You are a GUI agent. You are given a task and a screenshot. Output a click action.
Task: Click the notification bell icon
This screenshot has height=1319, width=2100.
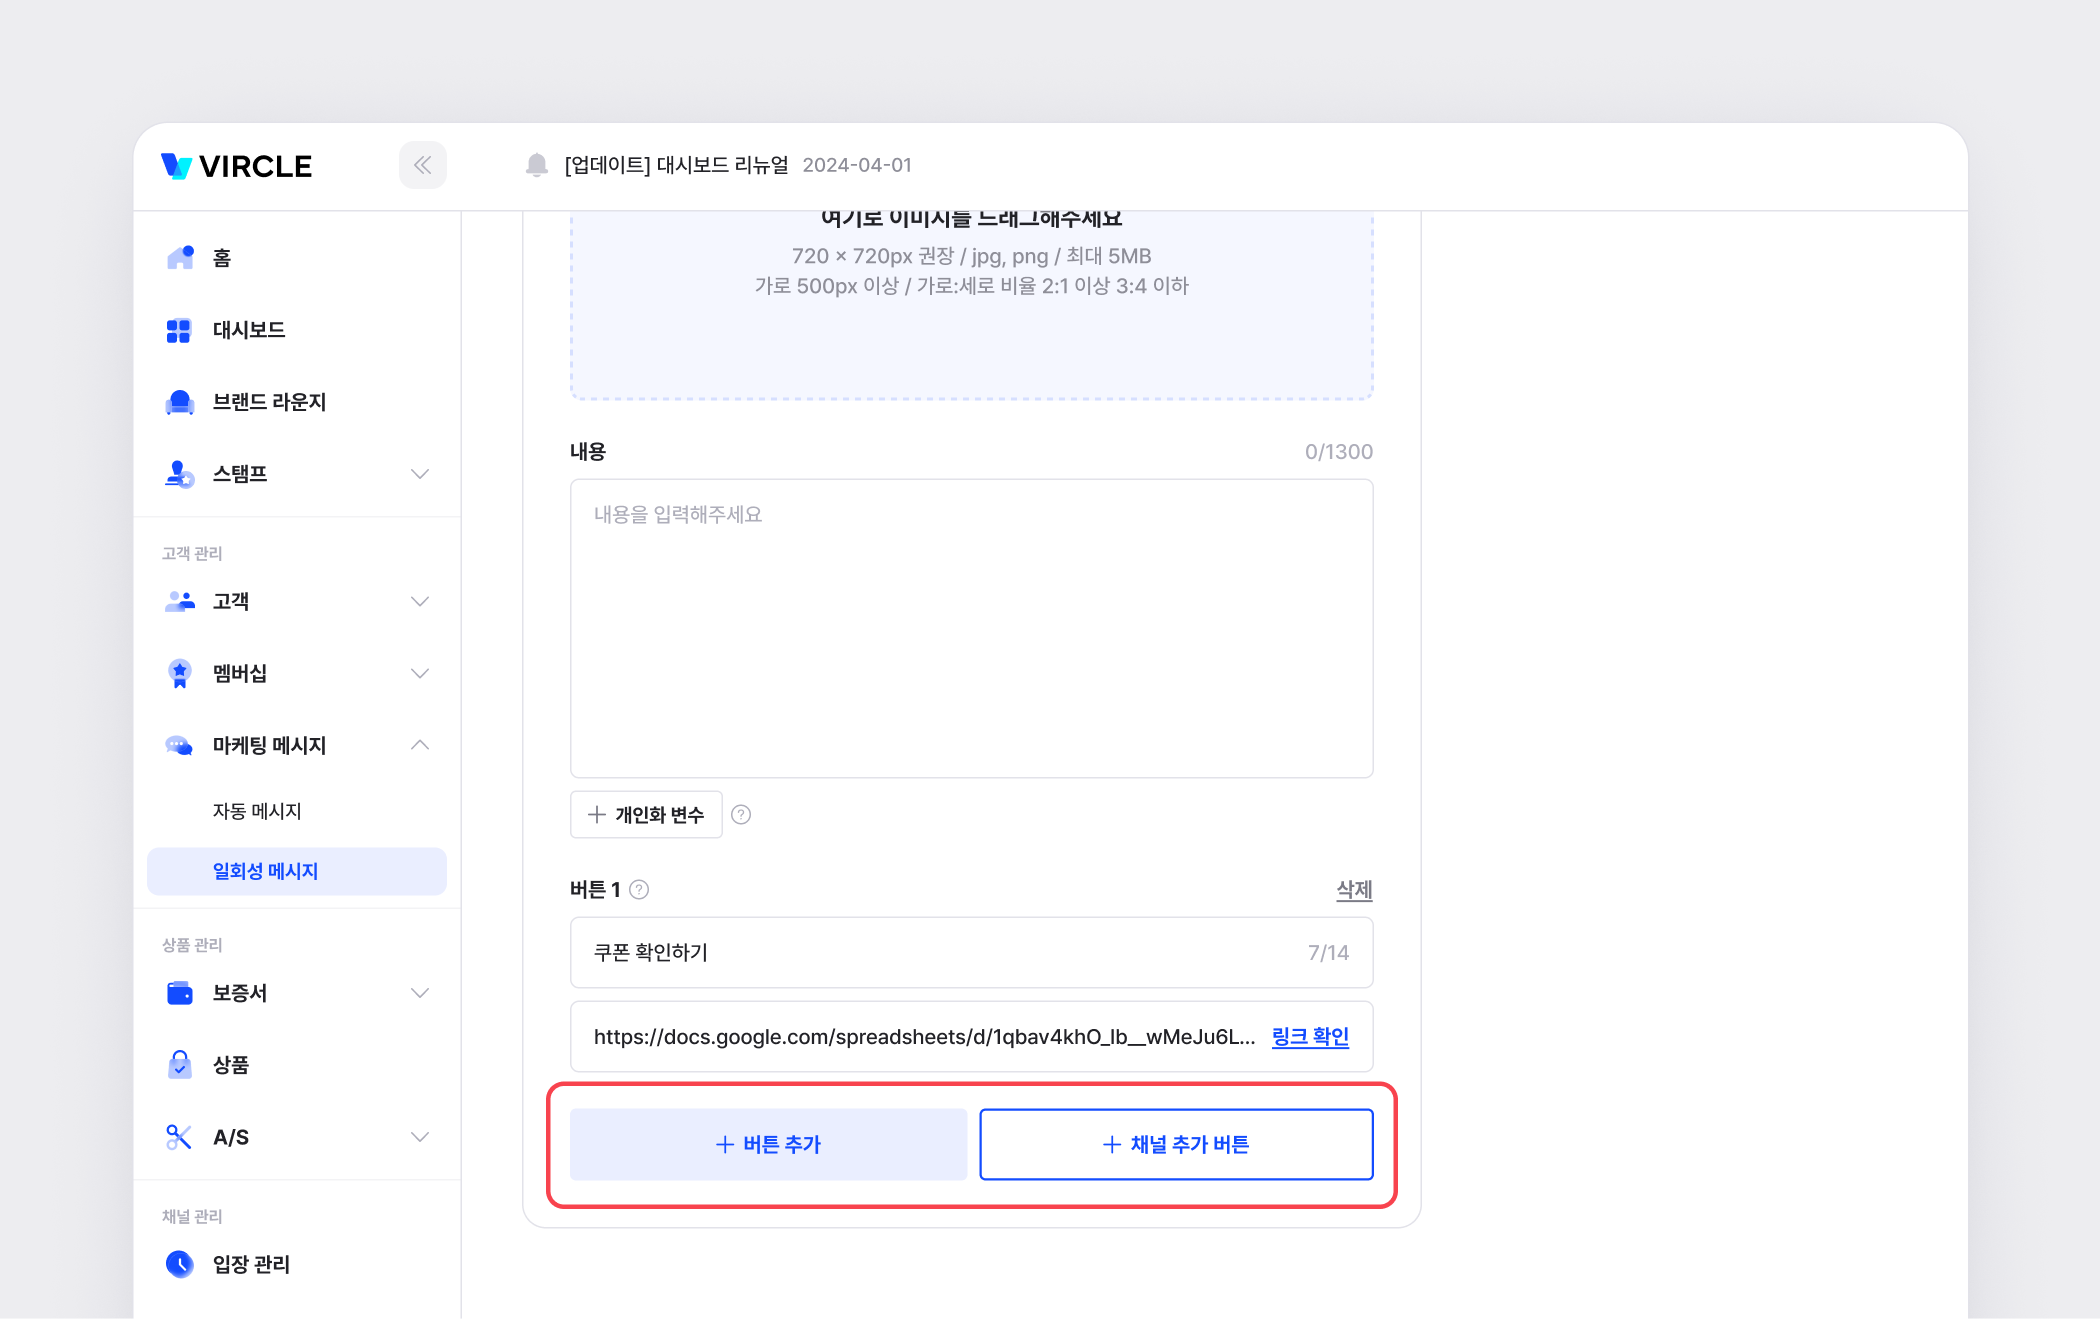(537, 165)
